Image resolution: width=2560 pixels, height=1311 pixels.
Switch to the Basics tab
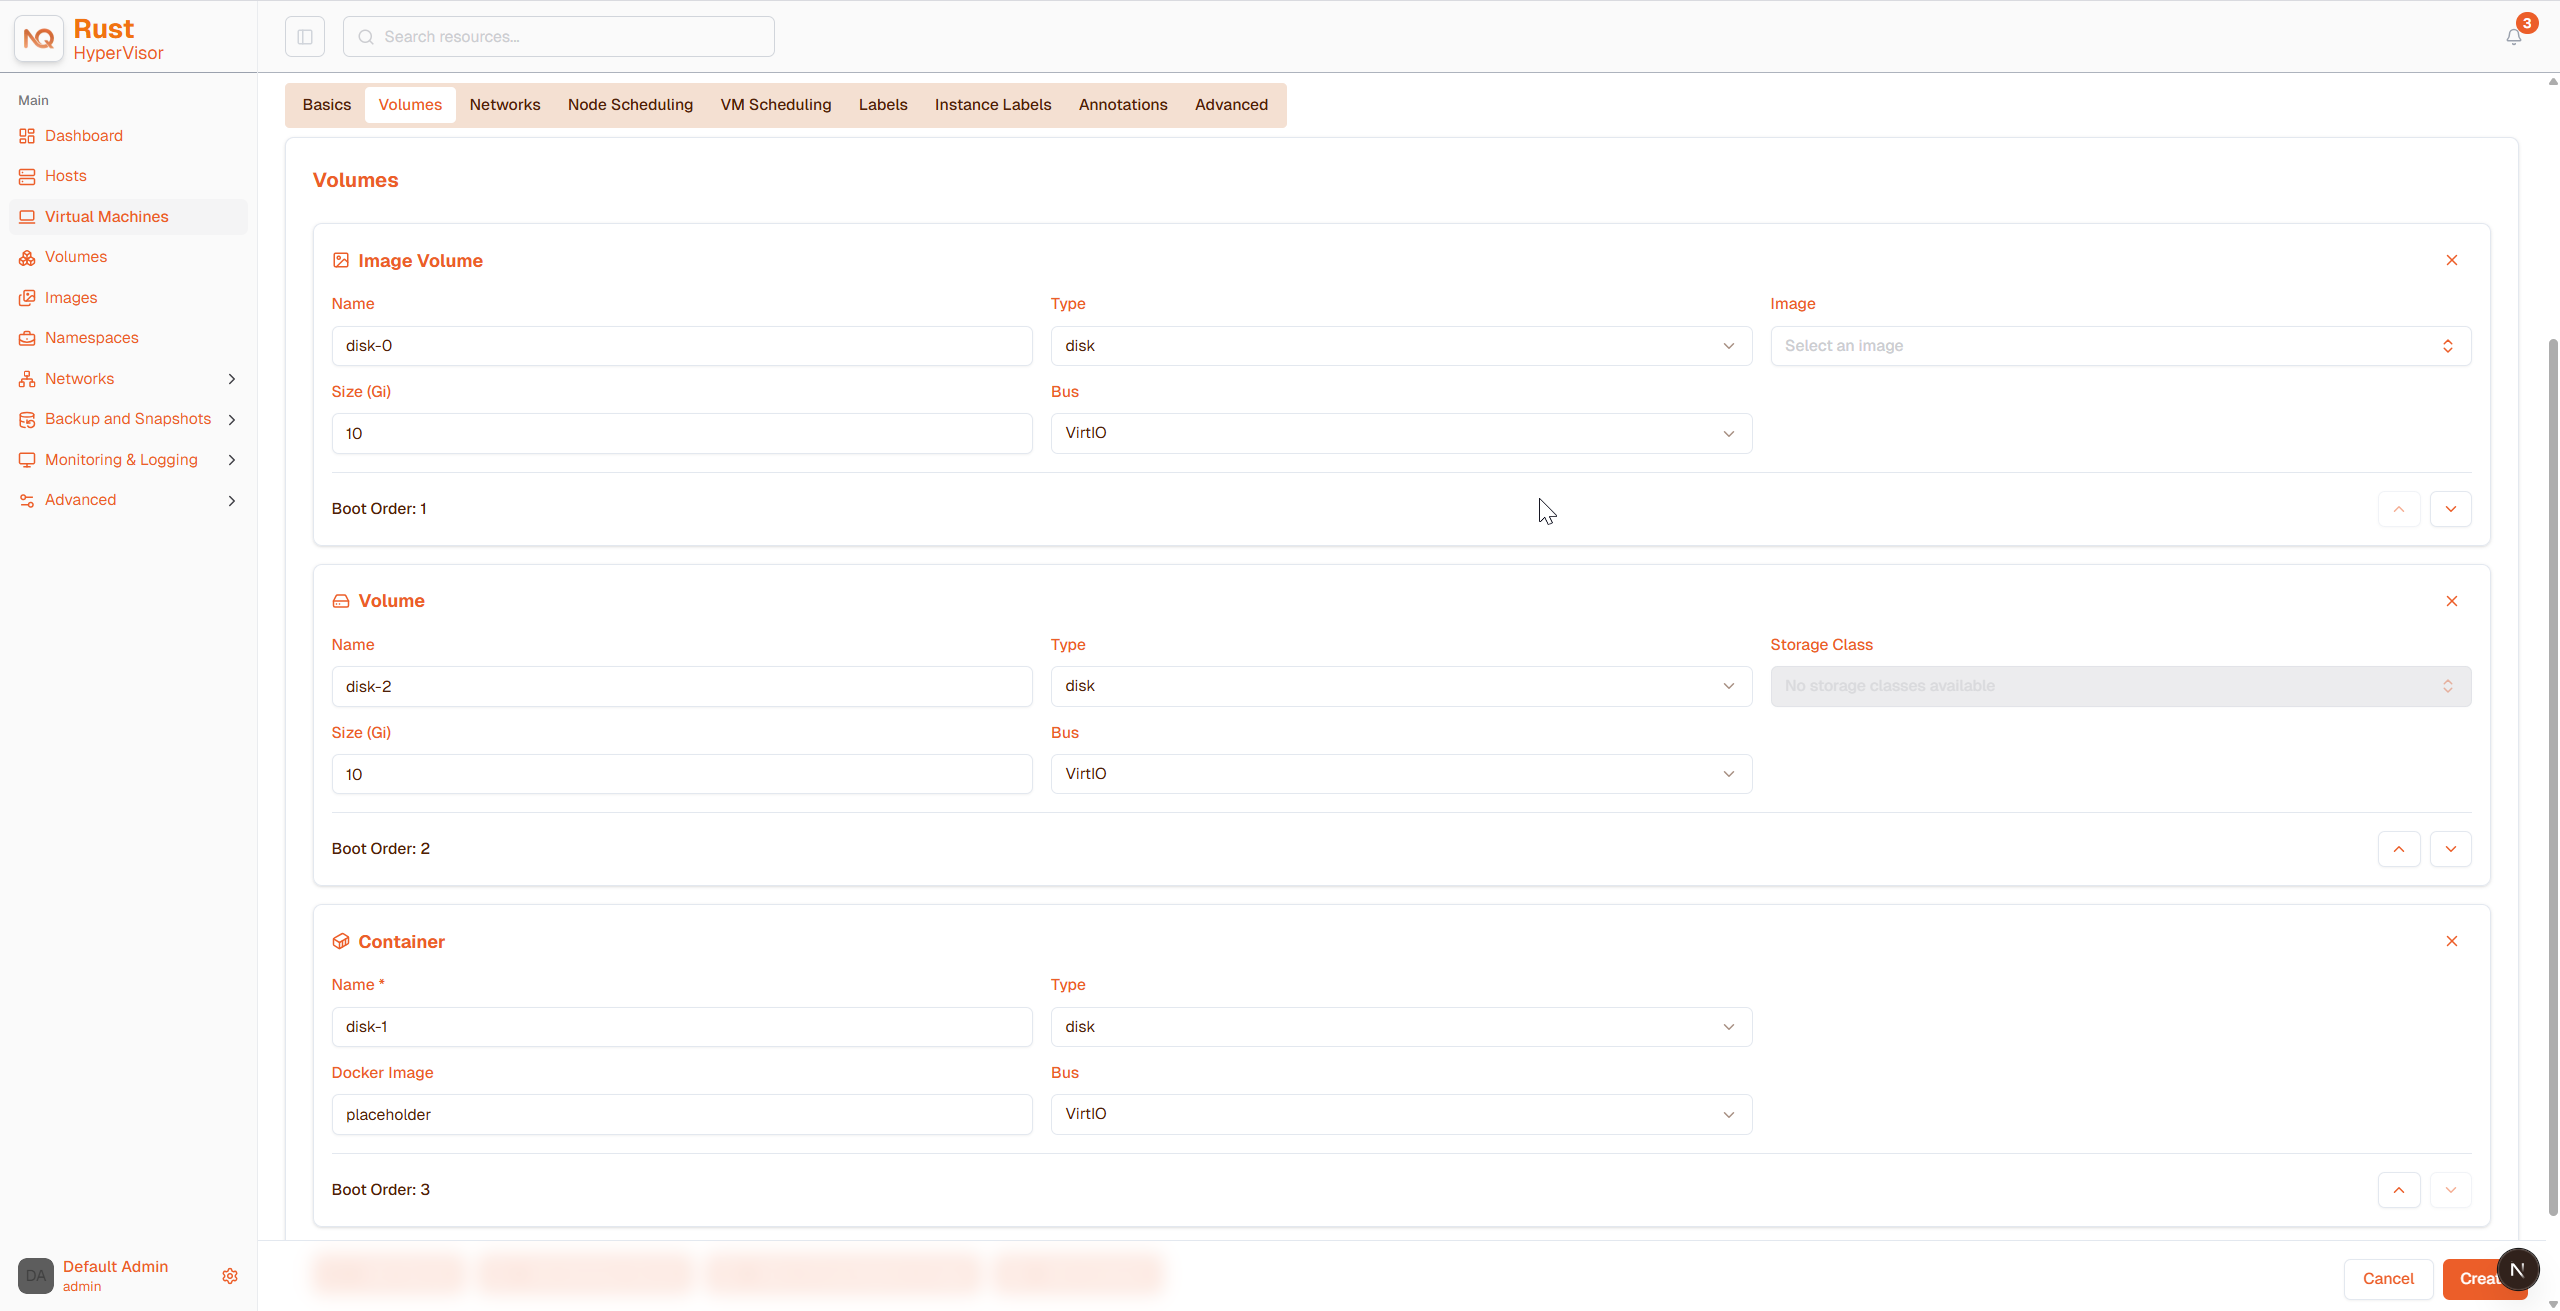(327, 105)
